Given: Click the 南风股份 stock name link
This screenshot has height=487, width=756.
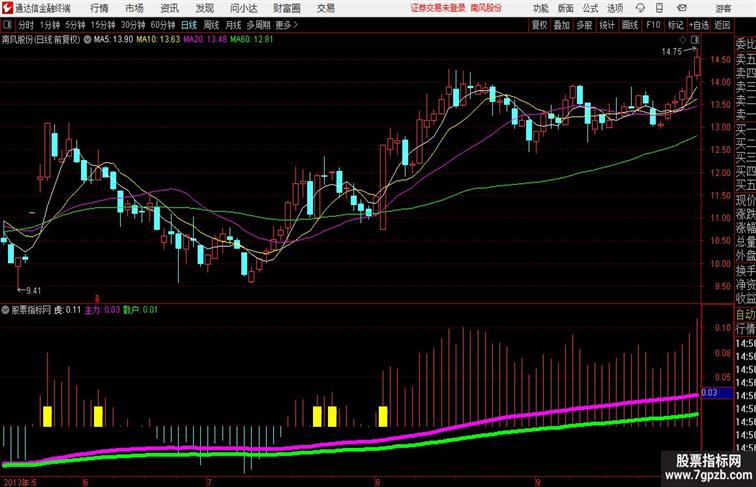Looking at the screenshot, I should pos(486,8).
